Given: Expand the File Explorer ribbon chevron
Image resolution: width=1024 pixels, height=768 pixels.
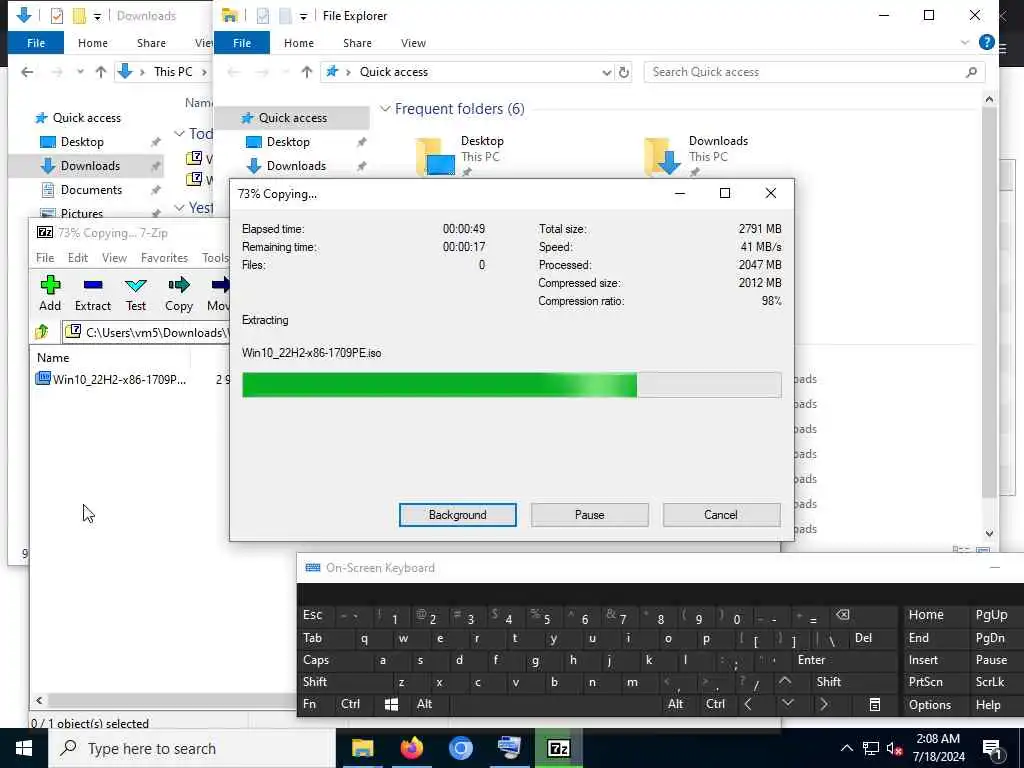Looking at the screenshot, I should (x=965, y=42).
